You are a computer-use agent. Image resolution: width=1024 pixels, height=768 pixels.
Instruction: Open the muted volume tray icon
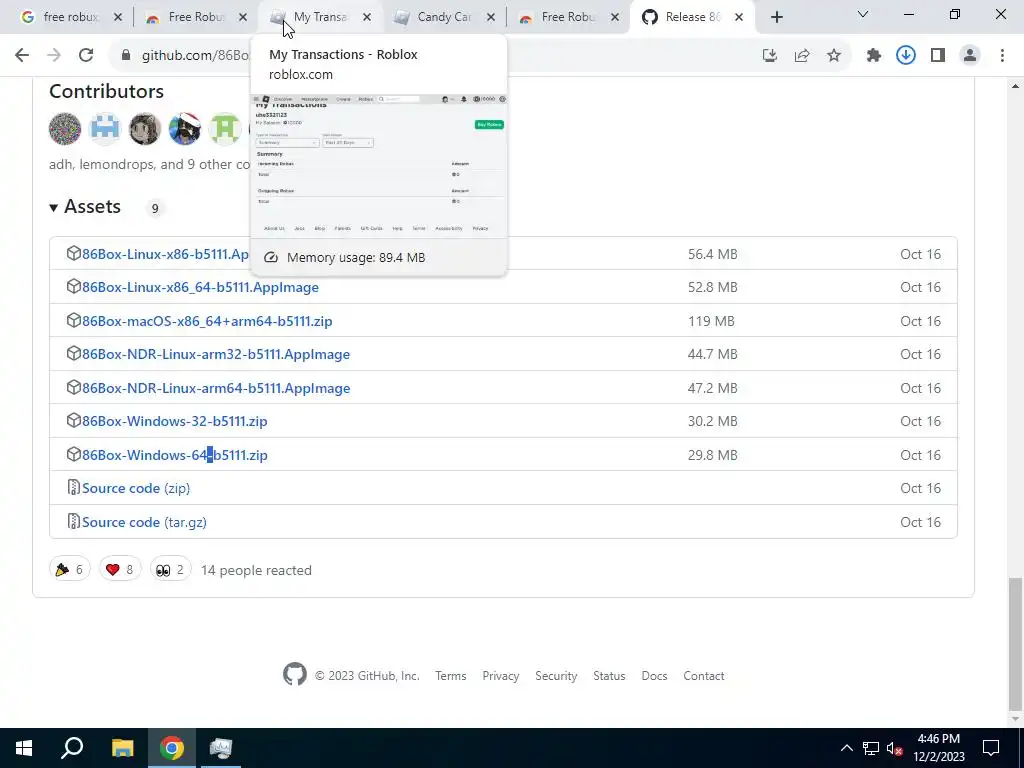click(894, 748)
